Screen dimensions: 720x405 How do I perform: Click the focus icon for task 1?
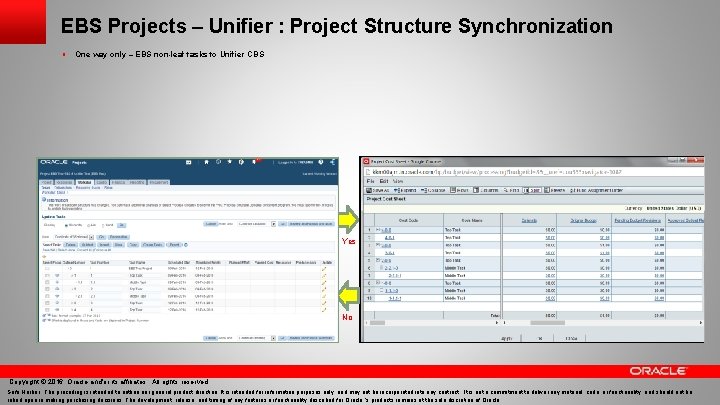[57, 276]
